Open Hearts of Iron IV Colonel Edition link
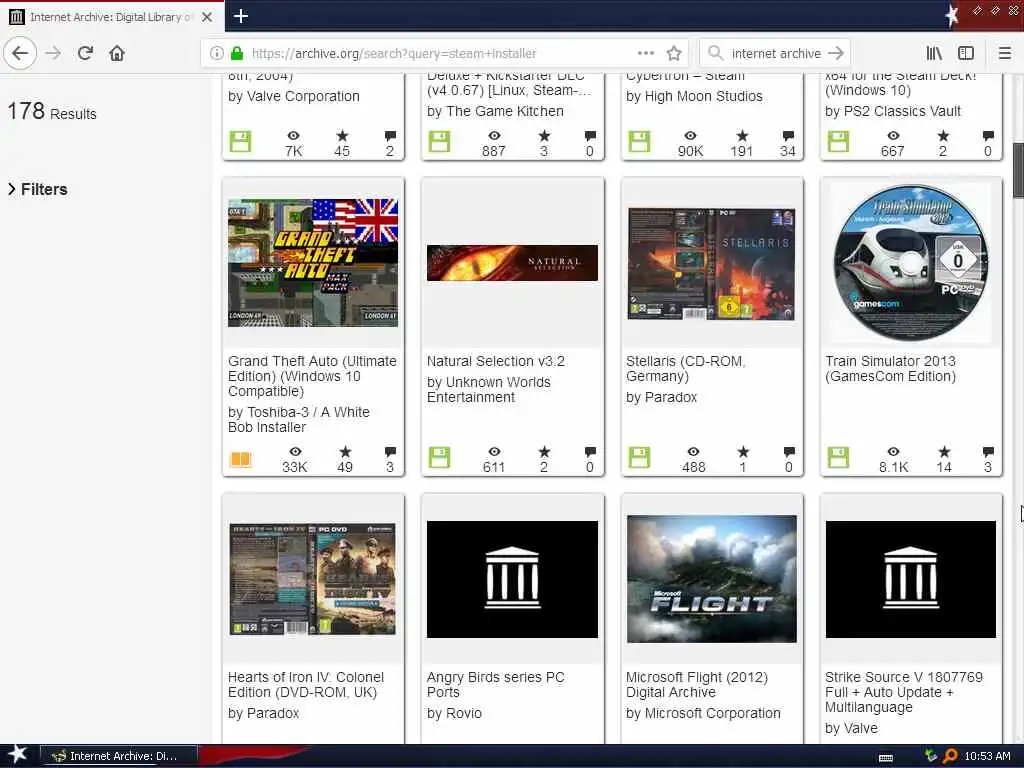 pyautogui.click(x=306, y=685)
